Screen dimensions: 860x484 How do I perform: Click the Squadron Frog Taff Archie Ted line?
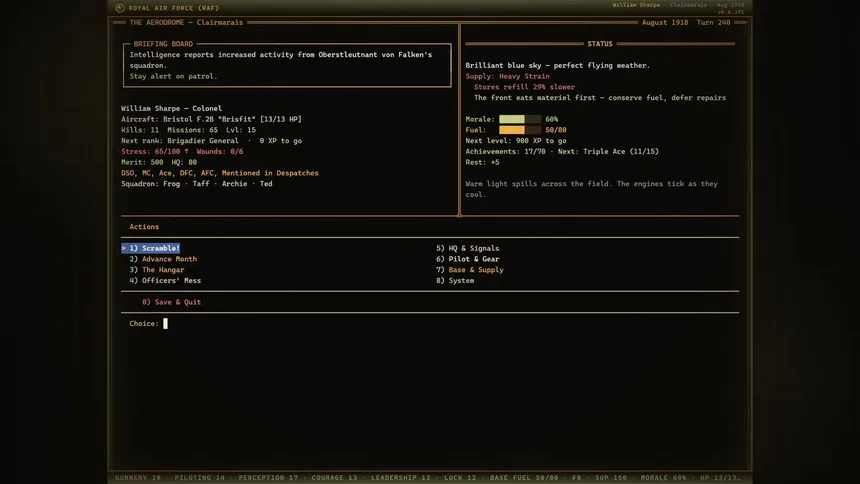(197, 184)
